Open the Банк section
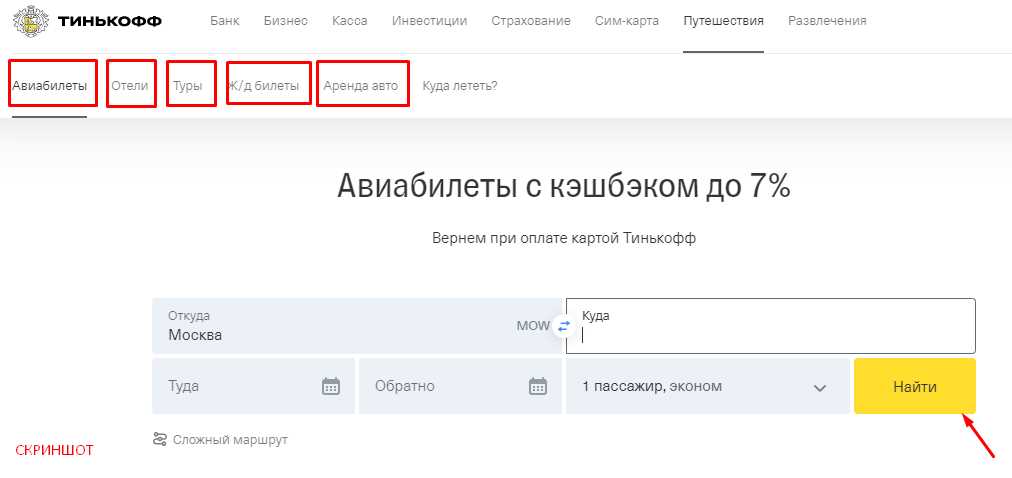The height and width of the screenshot is (478, 1012). (225, 21)
